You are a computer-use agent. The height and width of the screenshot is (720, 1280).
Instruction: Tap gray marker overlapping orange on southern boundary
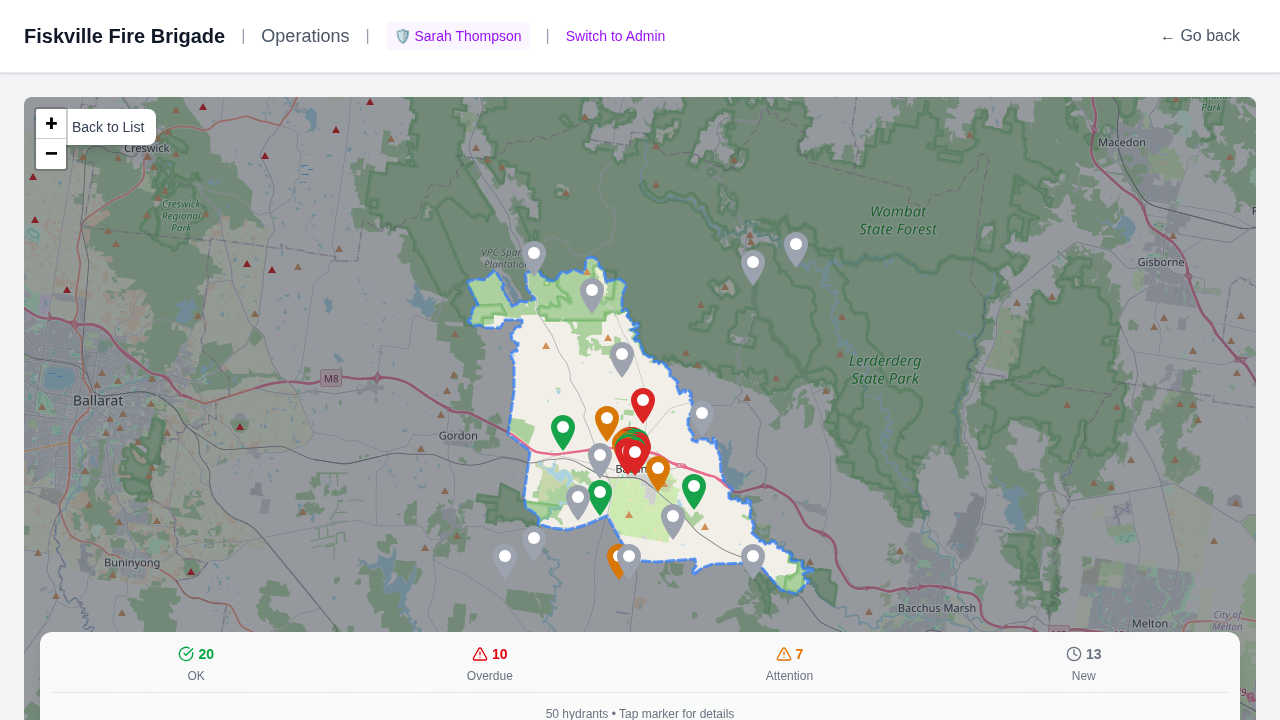pos(629,561)
